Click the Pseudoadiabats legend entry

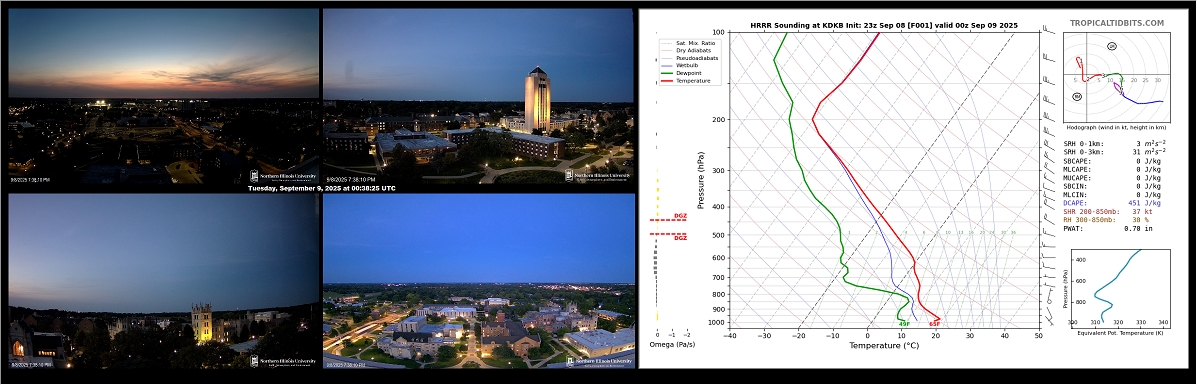coord(689,58)
